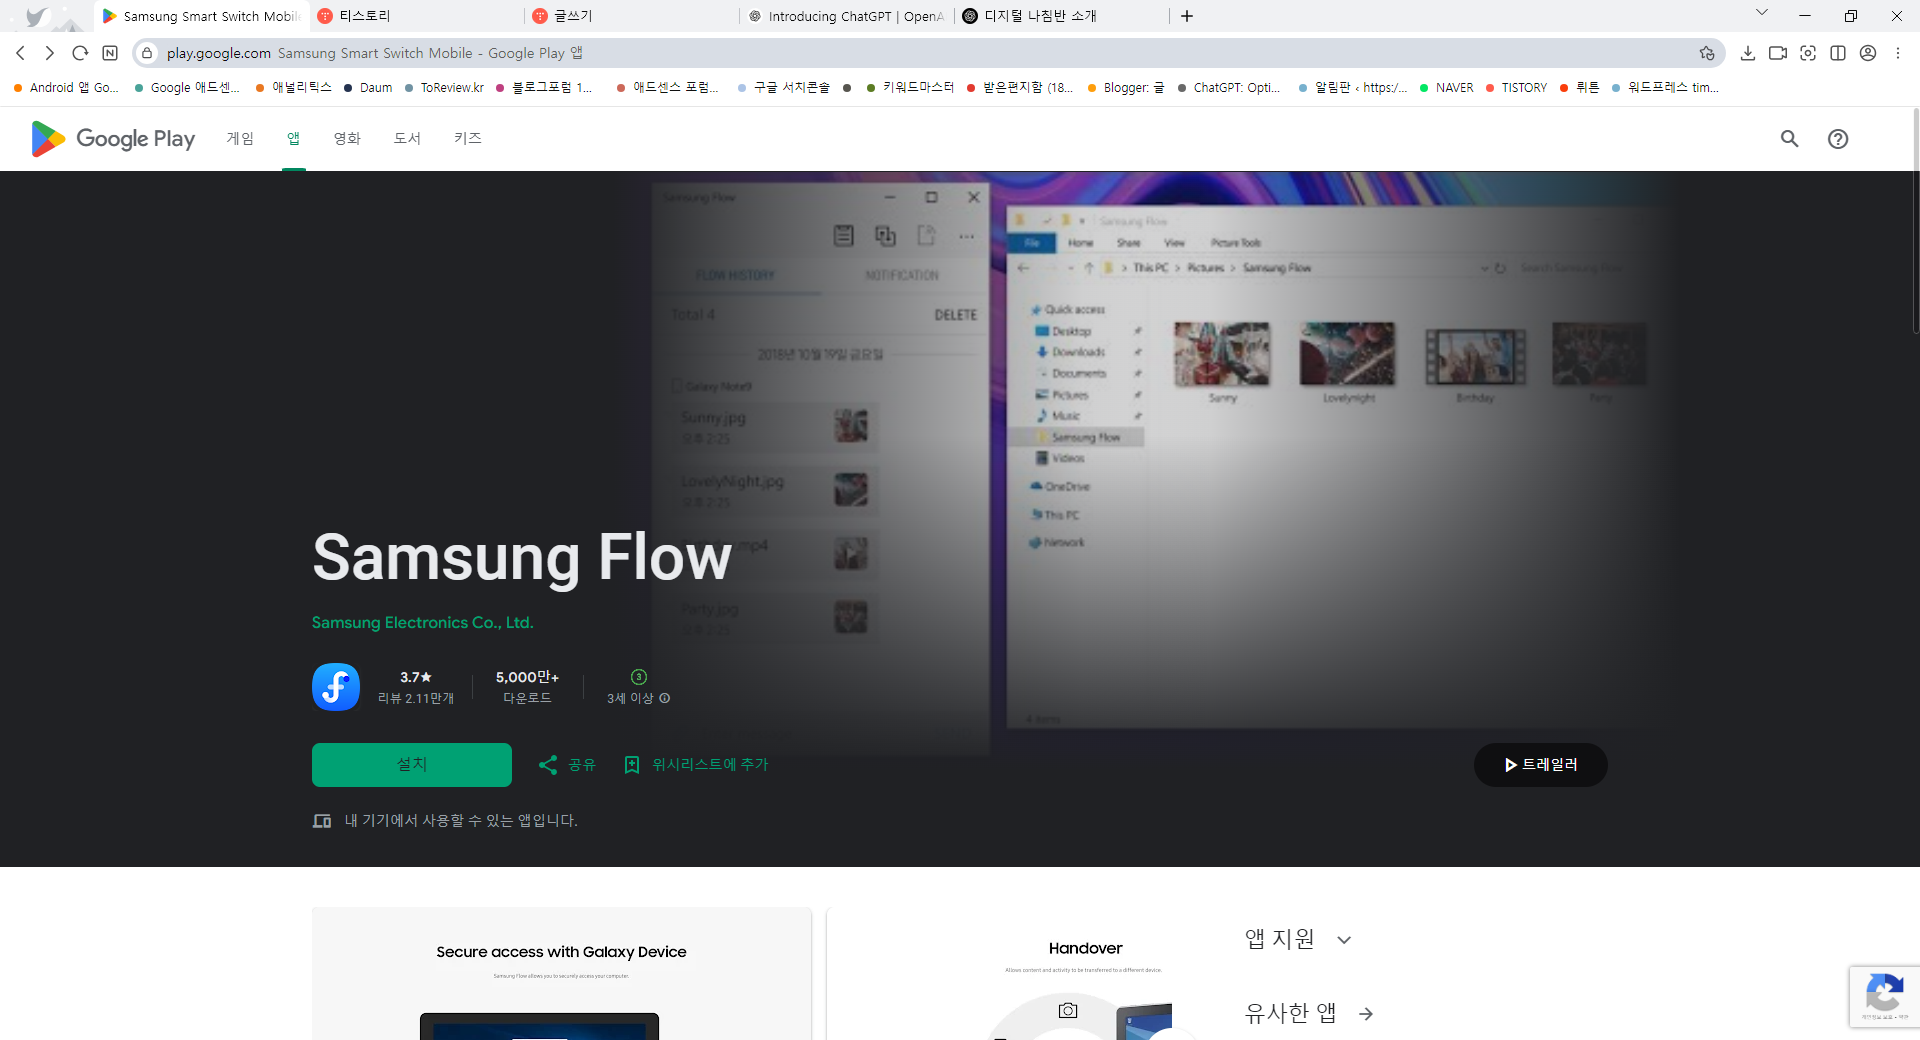The height and width of the screenshot is (1040, 1920).
Task: Click the Google Play logo
Action: tap(111, 139)
